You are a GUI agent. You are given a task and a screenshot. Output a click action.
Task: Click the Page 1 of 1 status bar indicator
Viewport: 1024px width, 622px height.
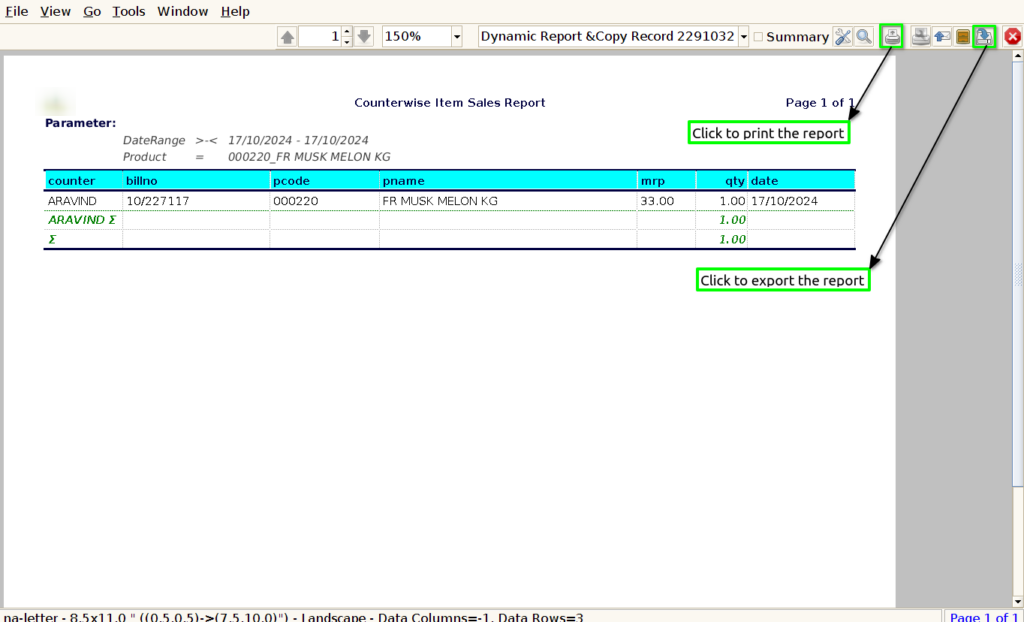coord(984,617)
